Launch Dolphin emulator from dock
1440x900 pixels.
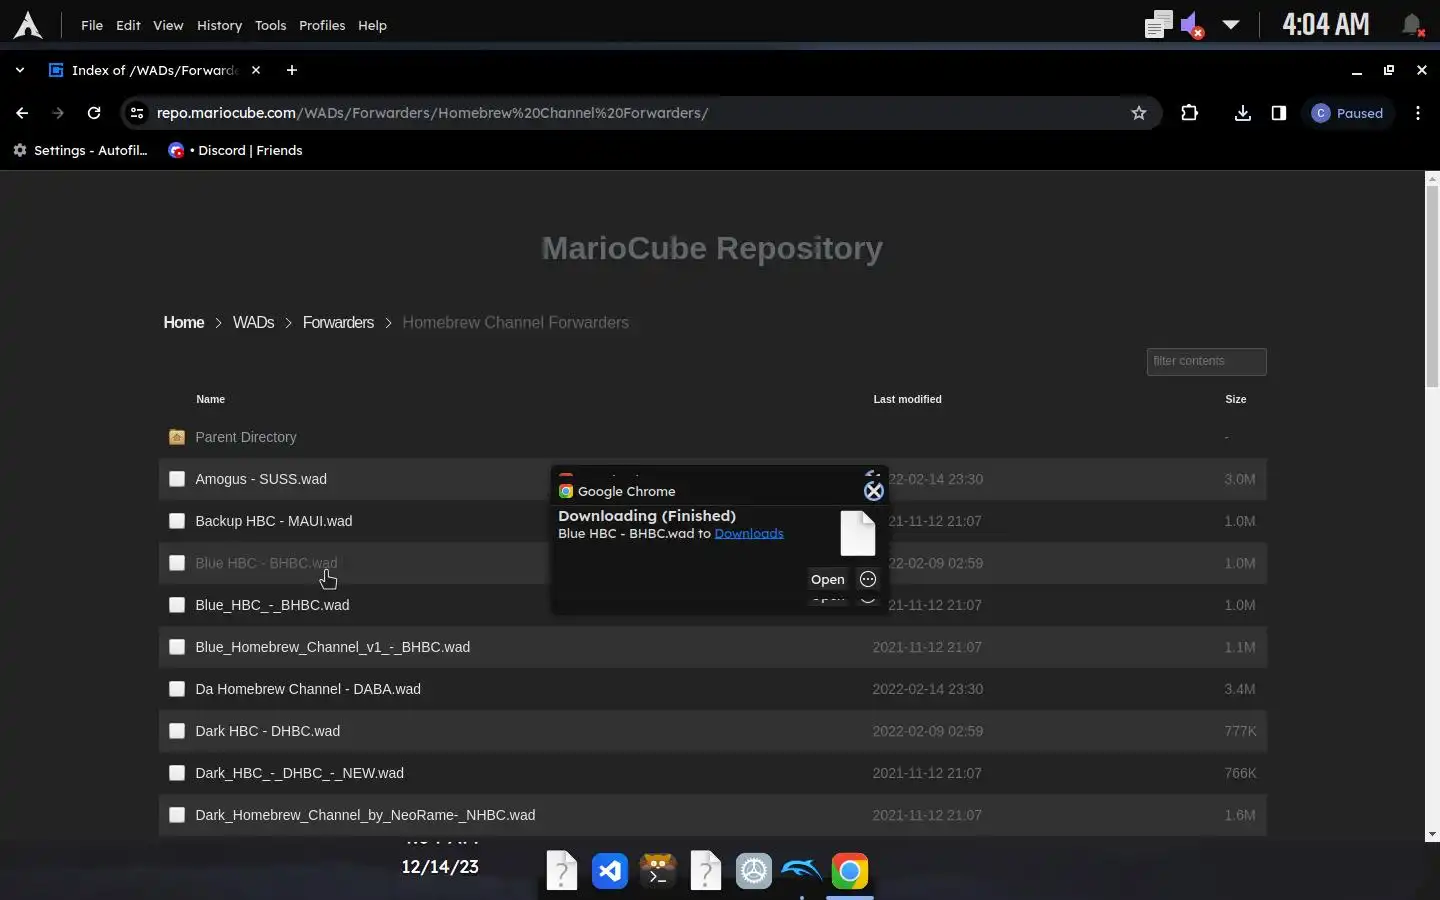(x=801, y=871)
